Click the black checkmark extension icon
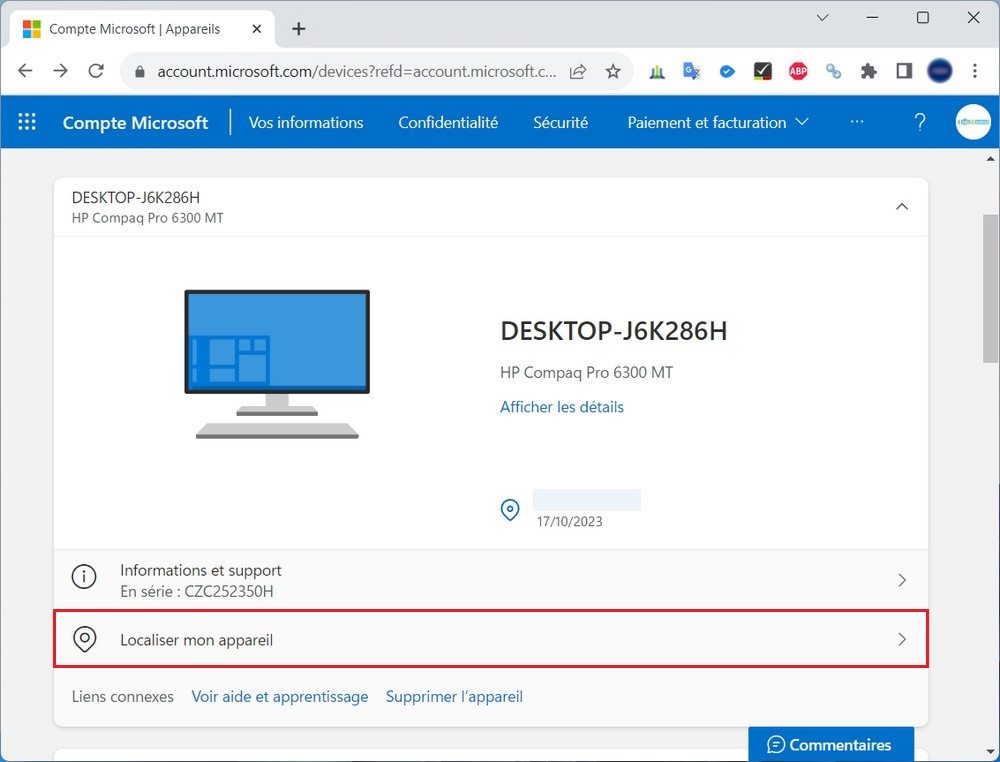This screenshot has width=1000, height=762. tap(762, 71)
